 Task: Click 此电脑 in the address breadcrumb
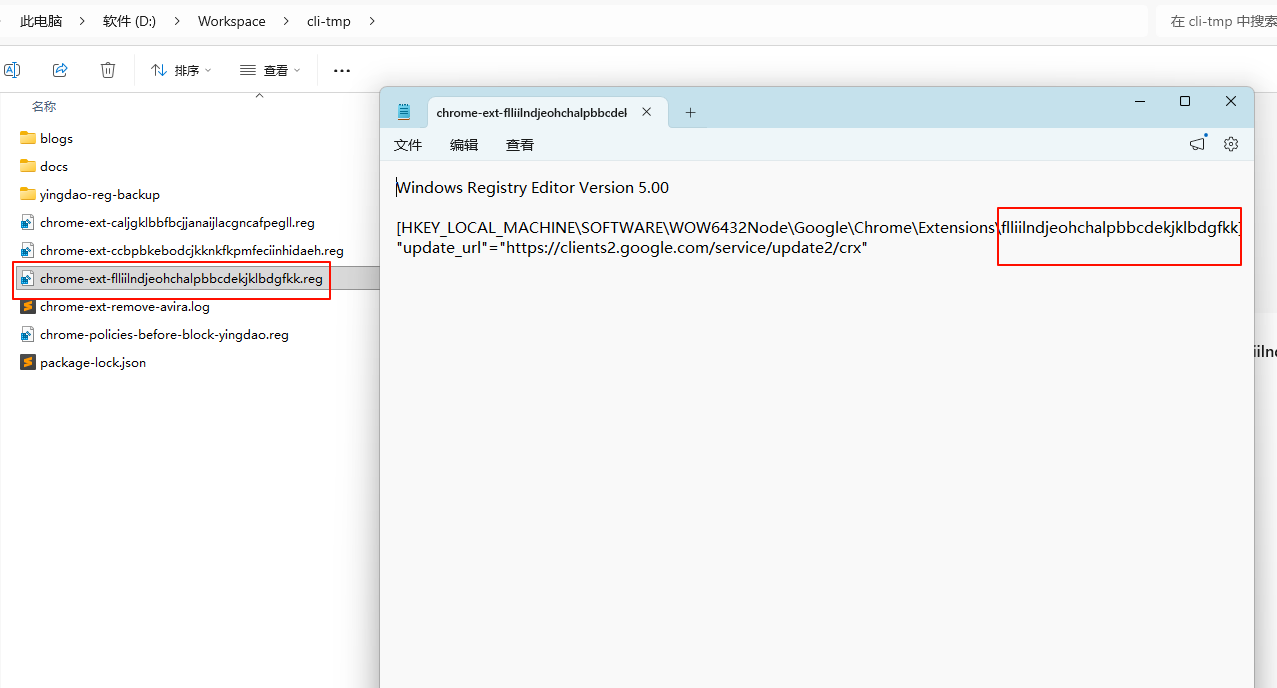coord(41,21)
